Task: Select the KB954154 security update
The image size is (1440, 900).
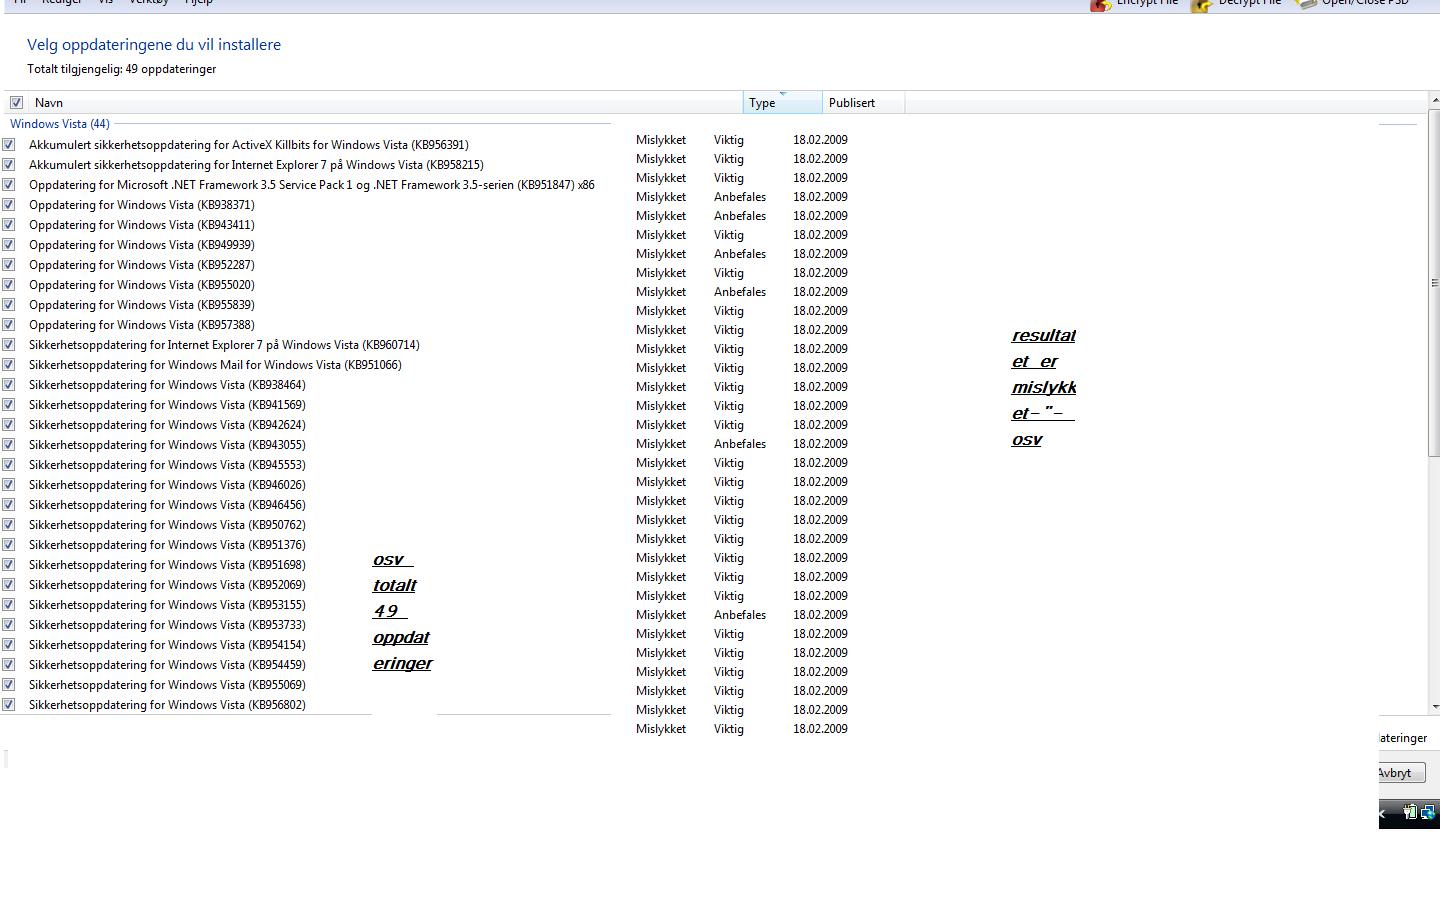Action: (167, 644)
